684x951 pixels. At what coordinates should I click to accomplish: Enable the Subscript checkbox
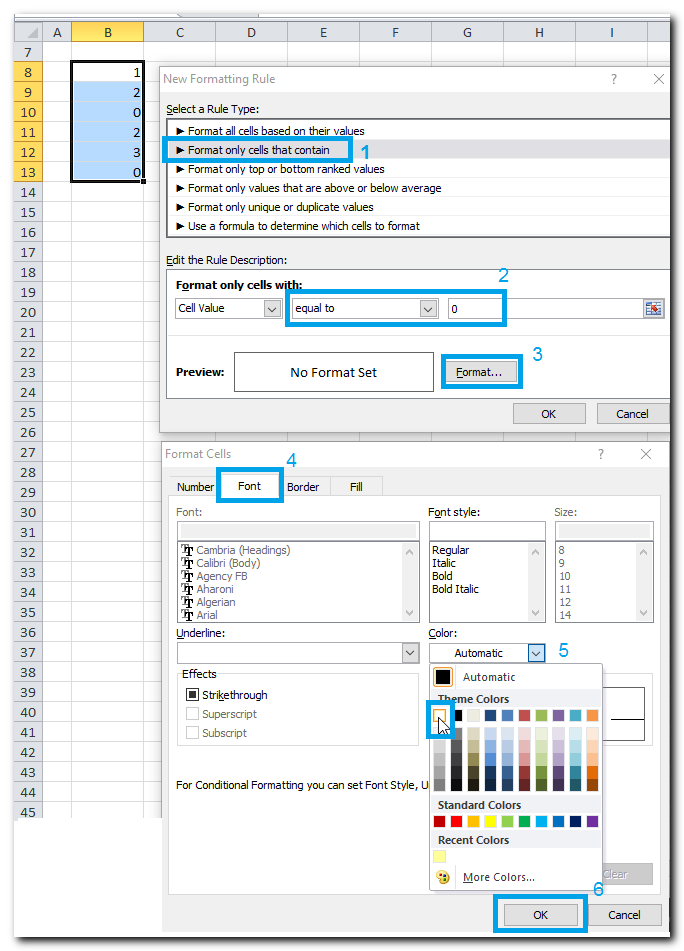[193, 733]
